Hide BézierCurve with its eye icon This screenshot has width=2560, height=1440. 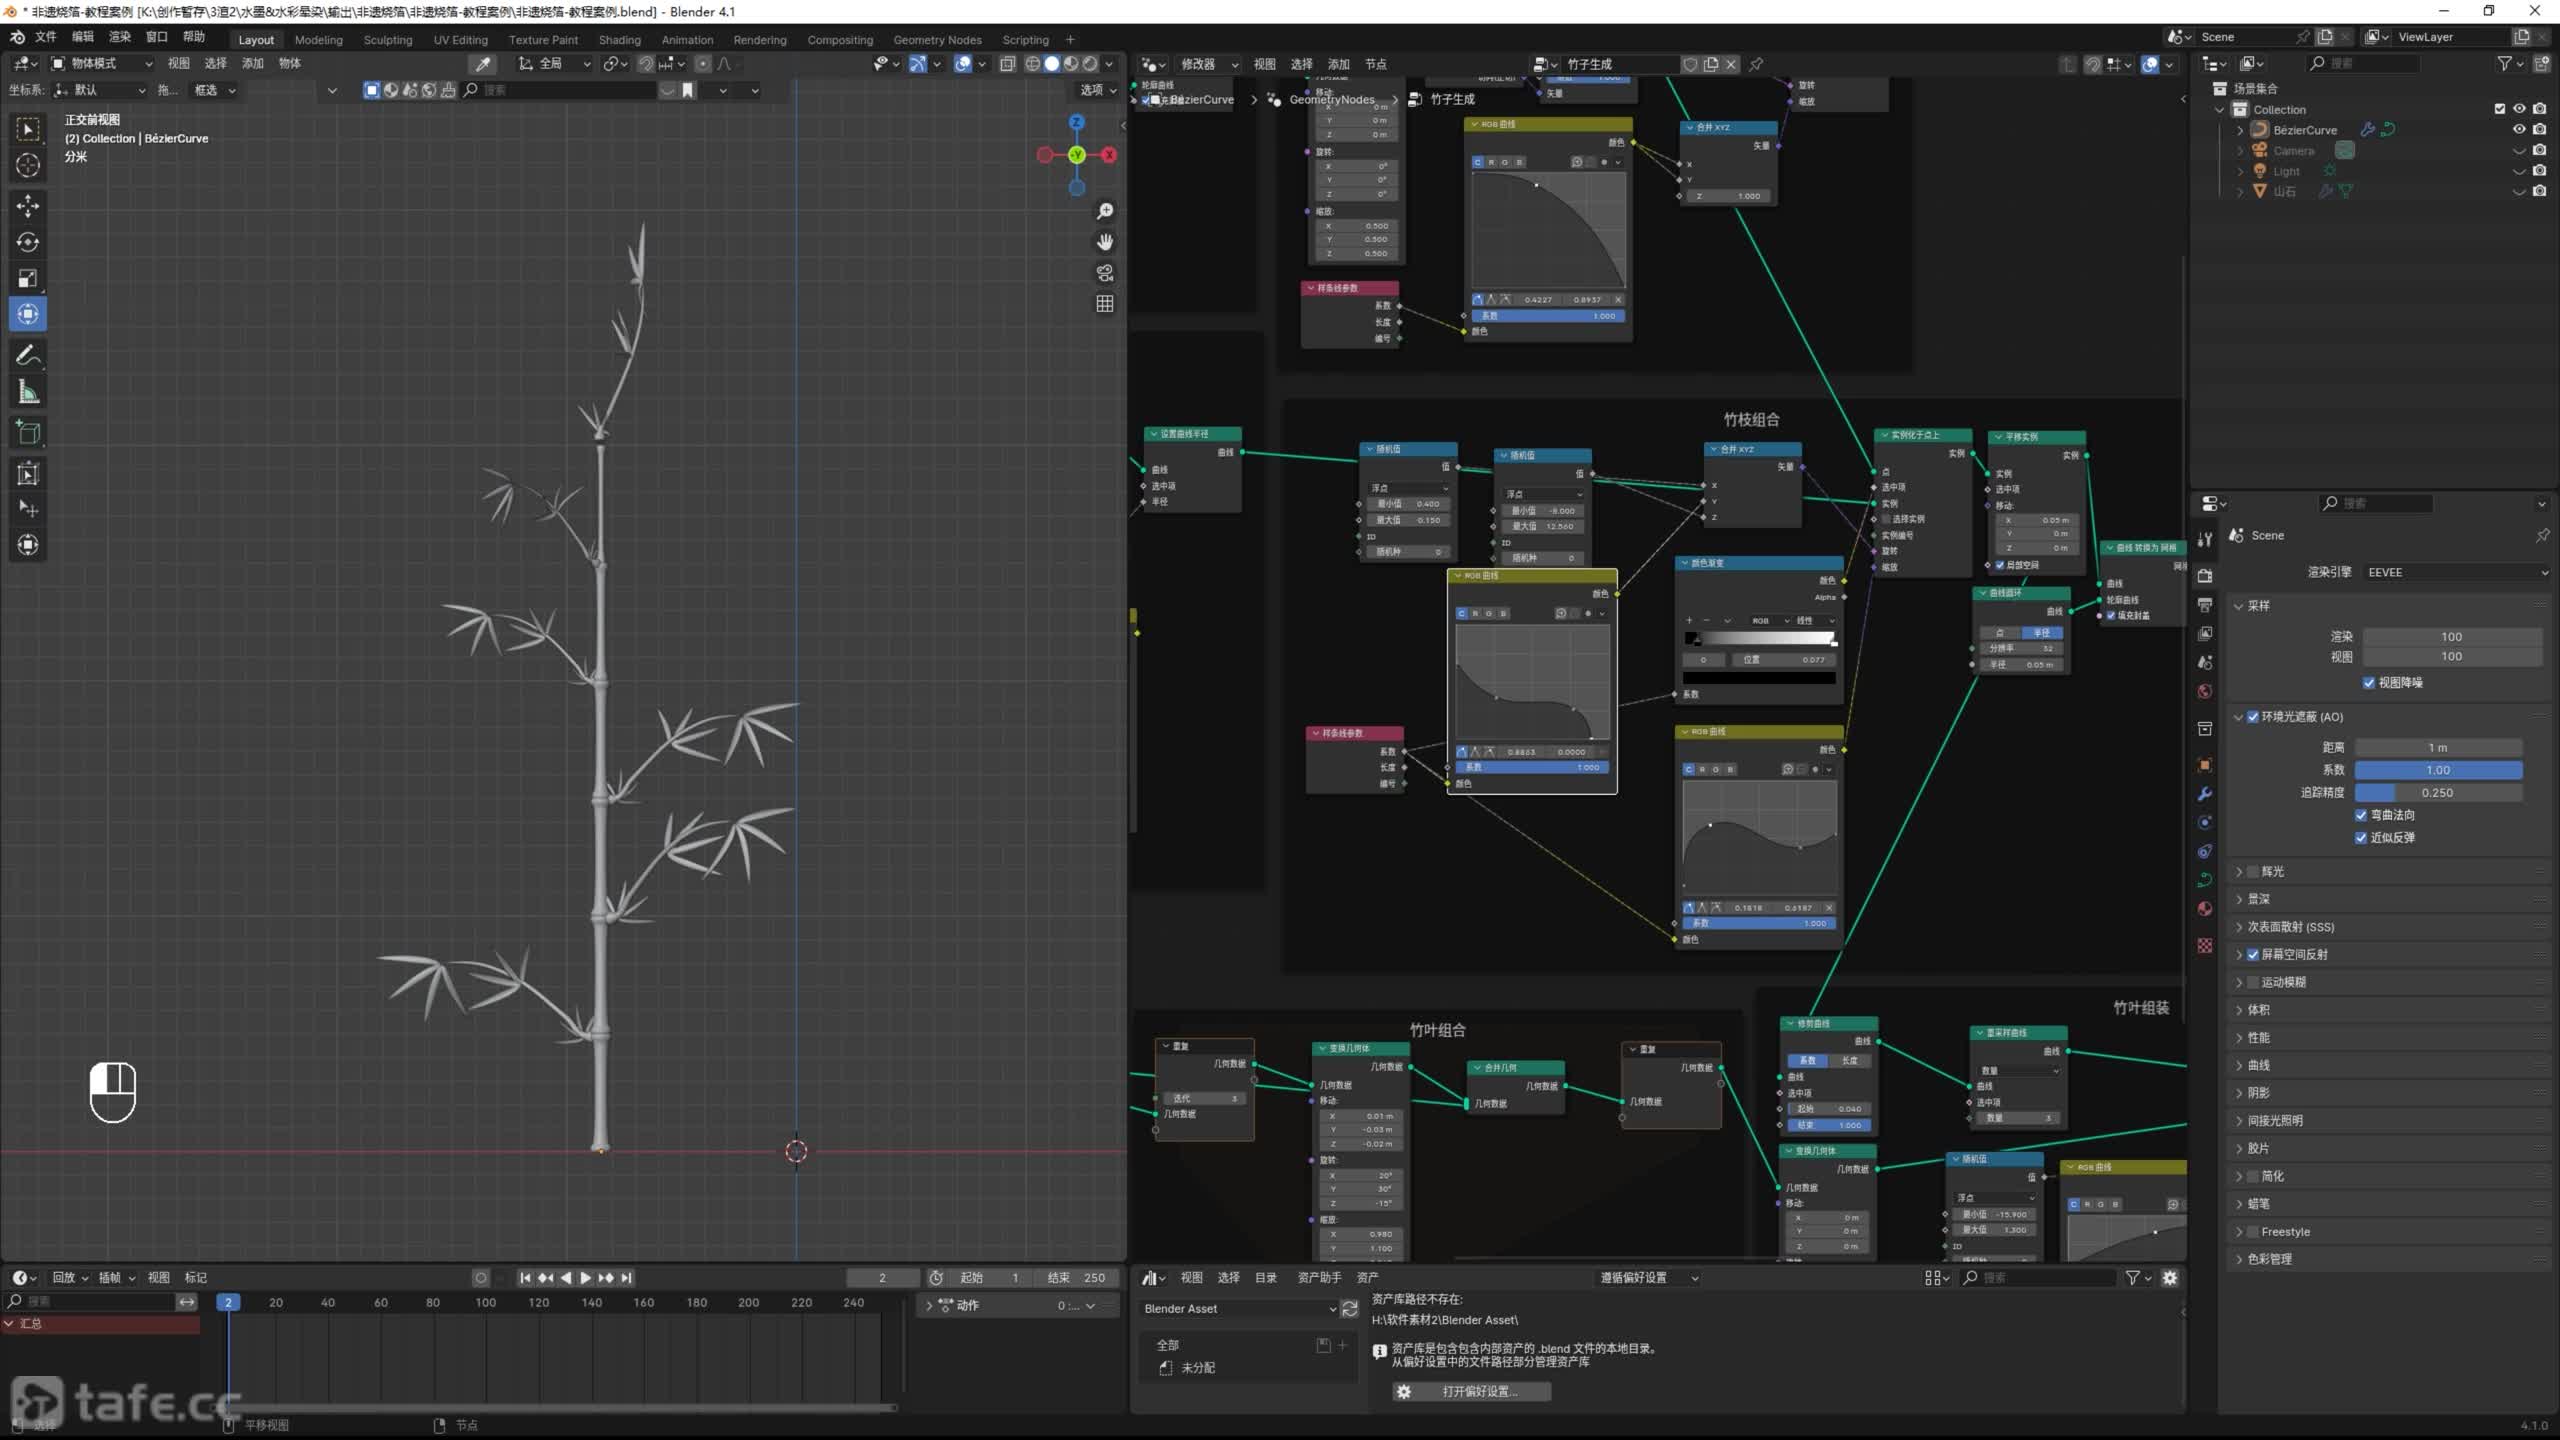(x=2519, y=129)
